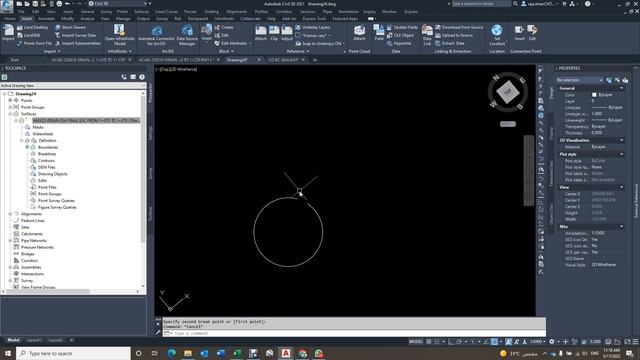
Task: Toggle polar tracking in status bar
Action: click(459, 342)
